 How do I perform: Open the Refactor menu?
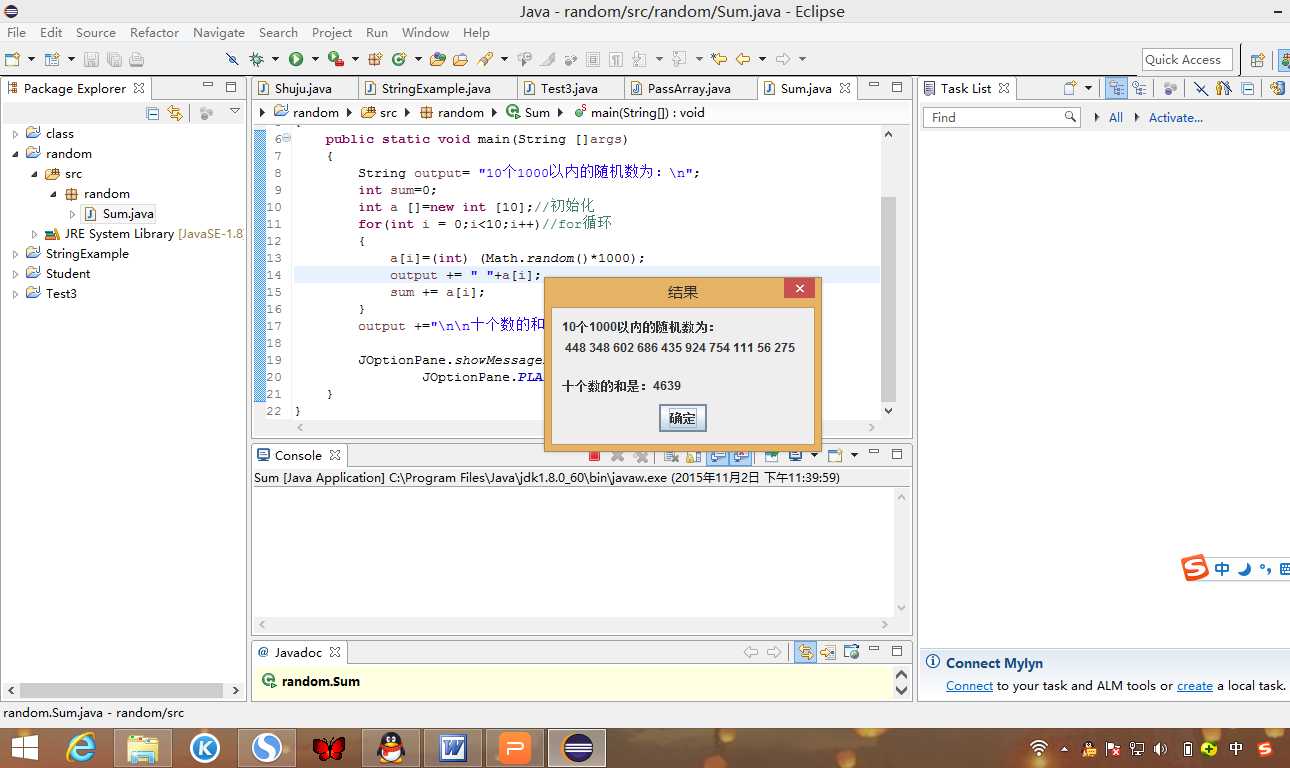[x=154, y=32]
